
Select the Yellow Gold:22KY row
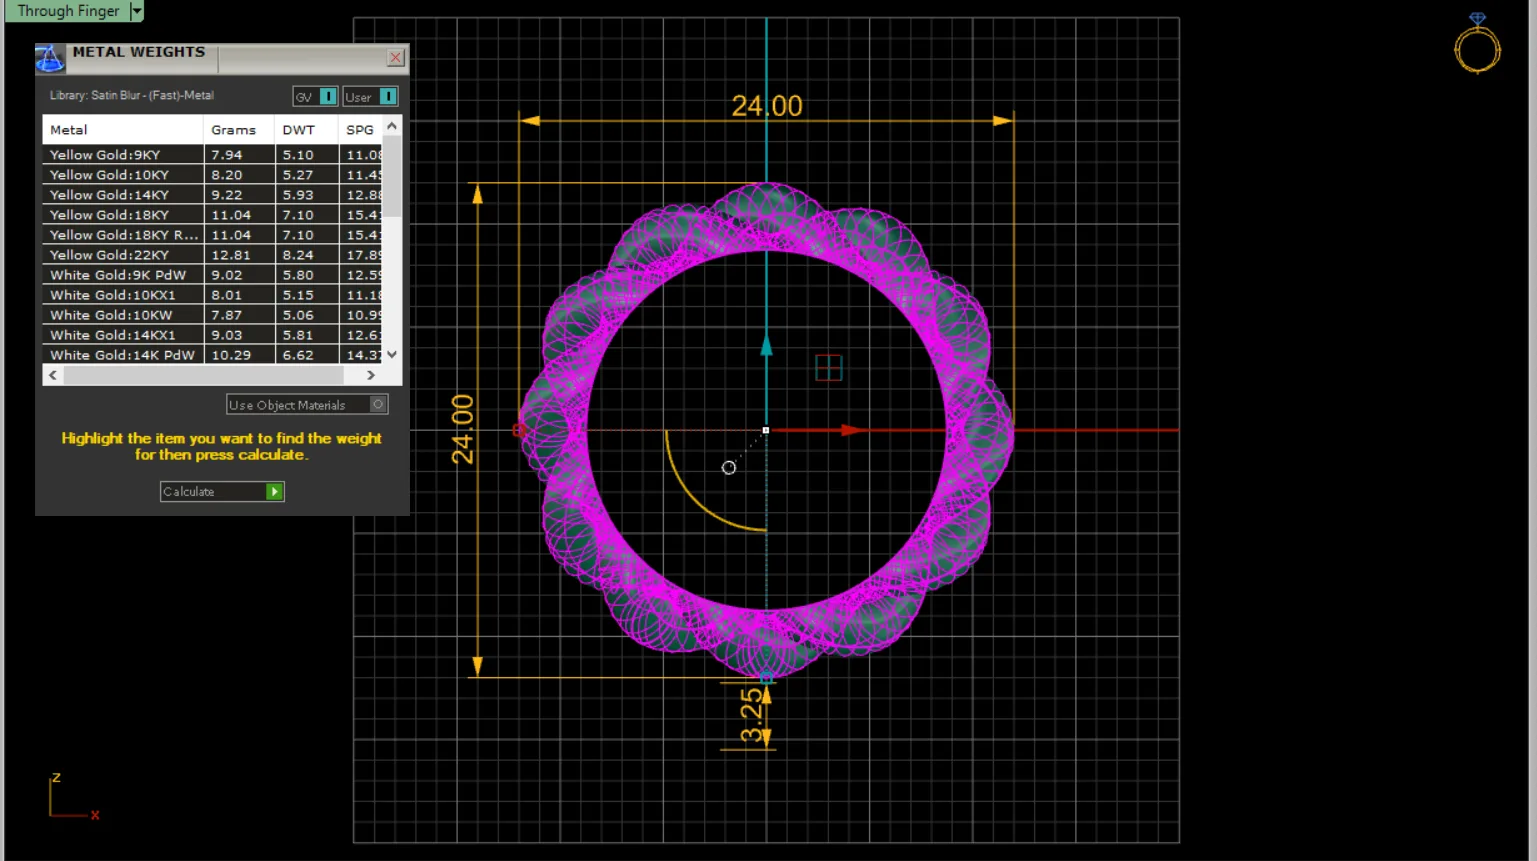click(212, 255)
